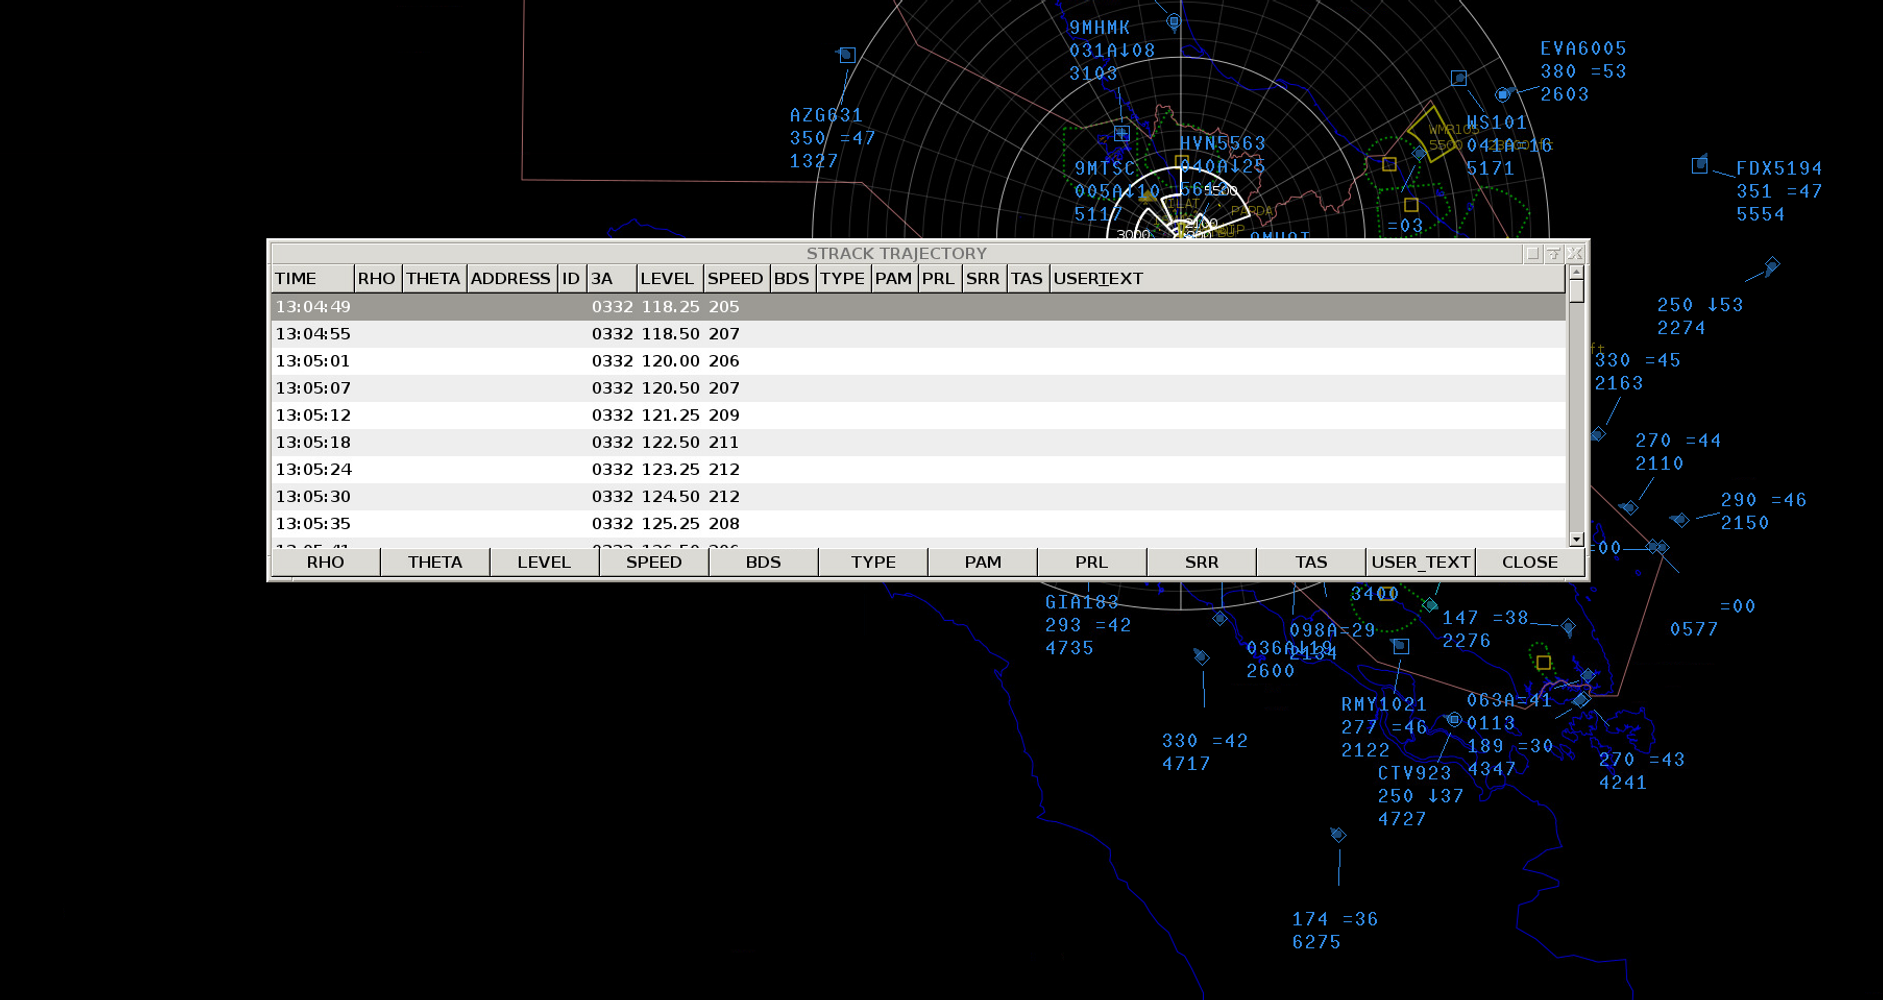
Task: Toggle the BDS column button at bottom
Action: click(x=763, y=562)
